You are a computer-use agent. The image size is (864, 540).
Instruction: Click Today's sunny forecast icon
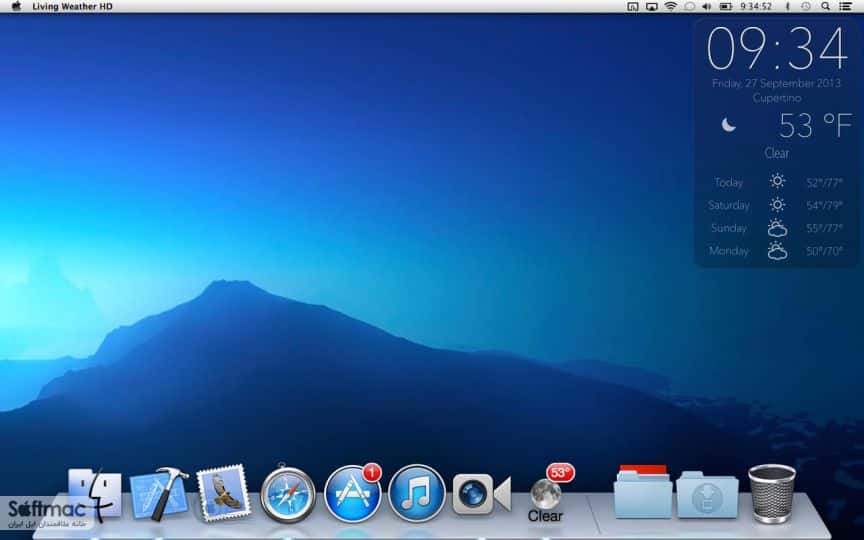[777, 181]
